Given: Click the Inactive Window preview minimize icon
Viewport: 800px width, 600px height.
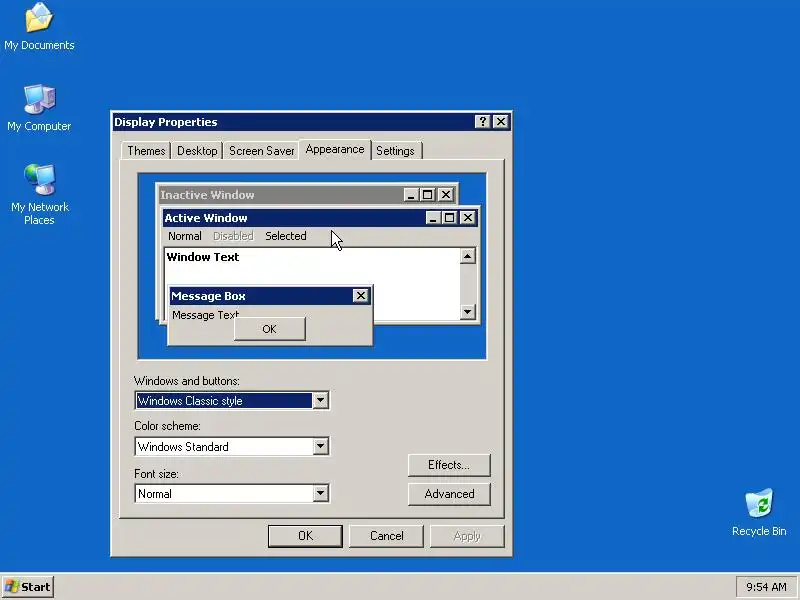Looking at the screenshot, I should [x=411, y=194].
